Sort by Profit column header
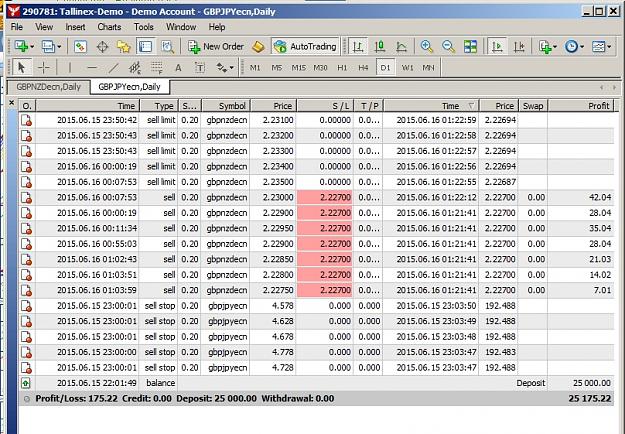The height and width of the screenshot is (434, 625). coord(581,106)
